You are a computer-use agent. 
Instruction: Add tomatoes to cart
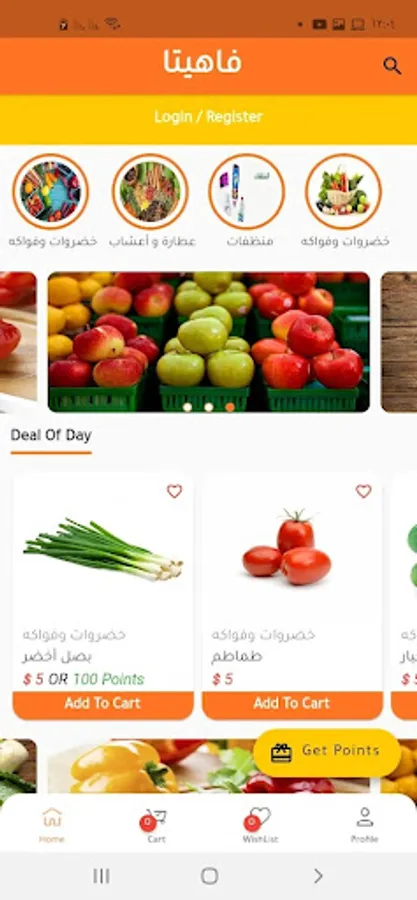(292, 705)
